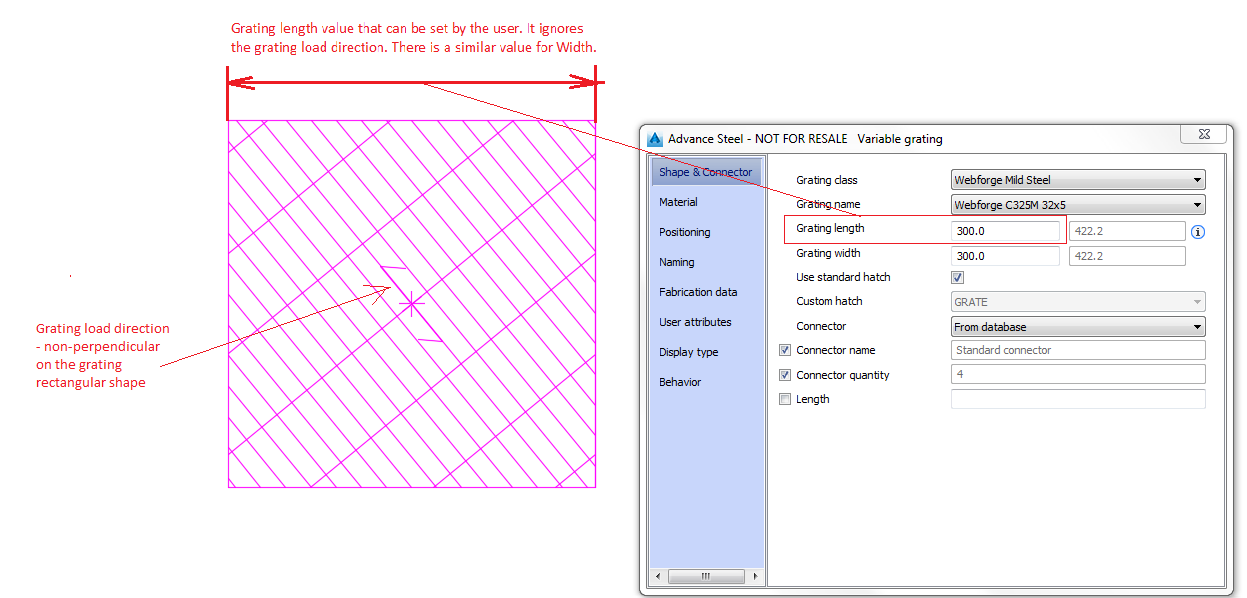Open the Connector From database dropdown
This screenshot has height=598, width=1247.
1078,327
